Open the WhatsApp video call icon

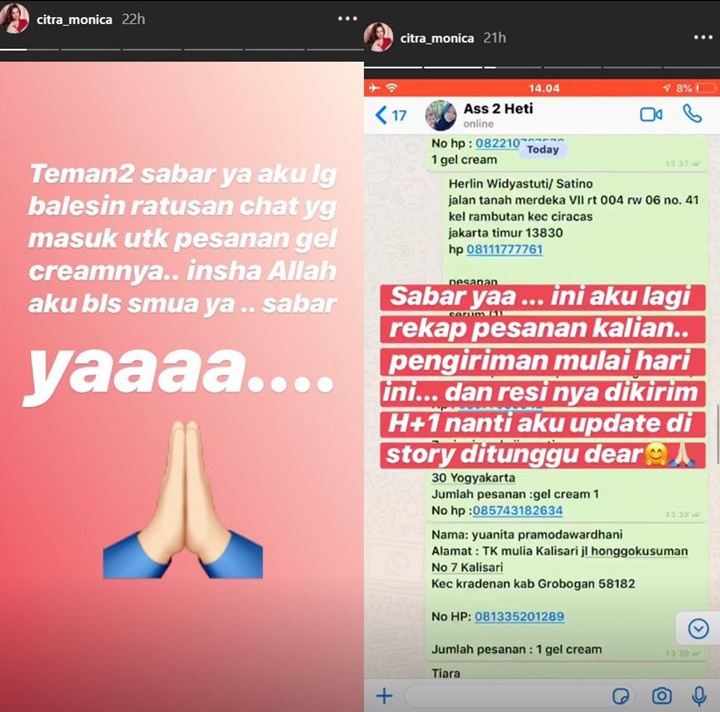click(x=651, y=114)
